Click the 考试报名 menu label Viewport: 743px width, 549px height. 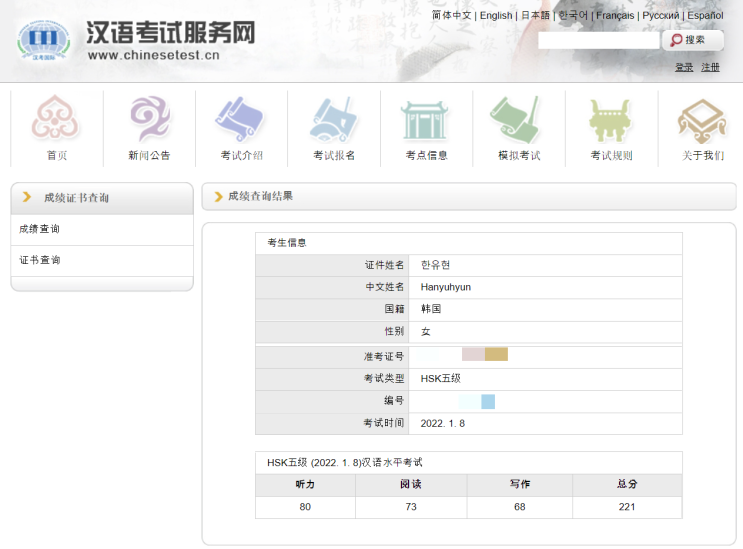point(334,155)
